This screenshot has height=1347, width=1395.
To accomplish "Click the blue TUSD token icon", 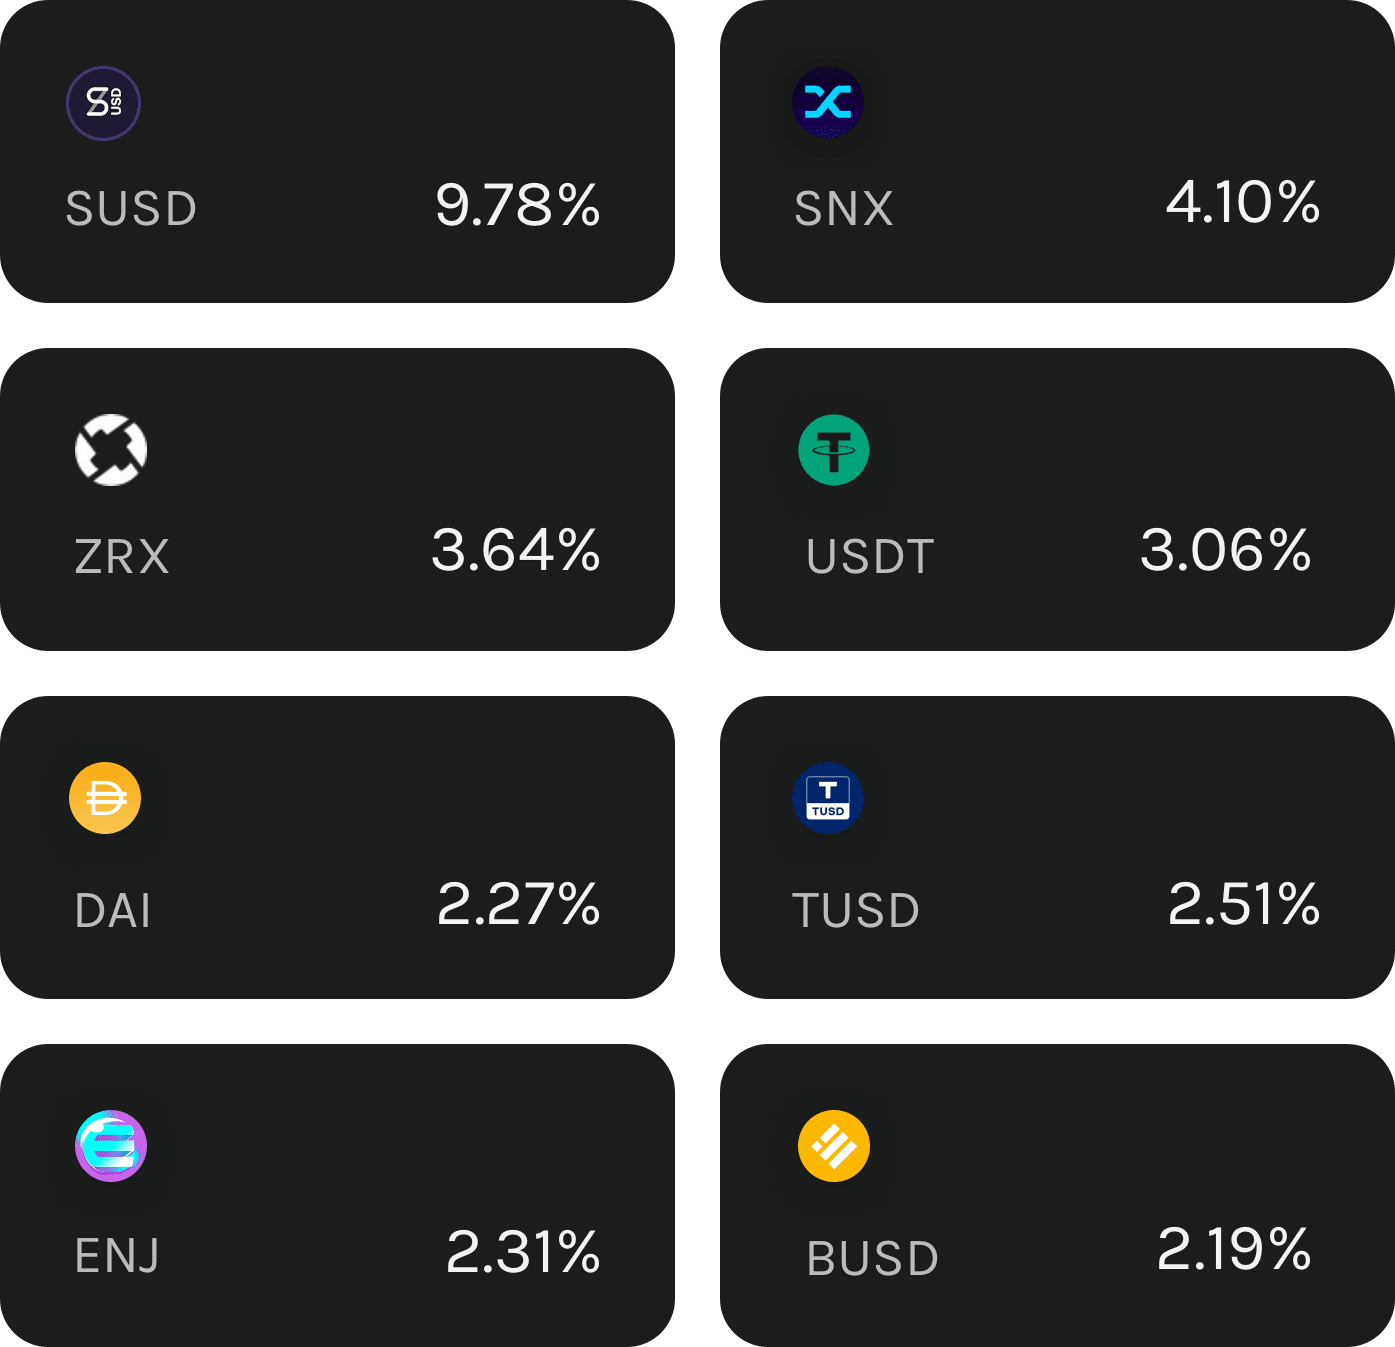I will coord(827,798).
